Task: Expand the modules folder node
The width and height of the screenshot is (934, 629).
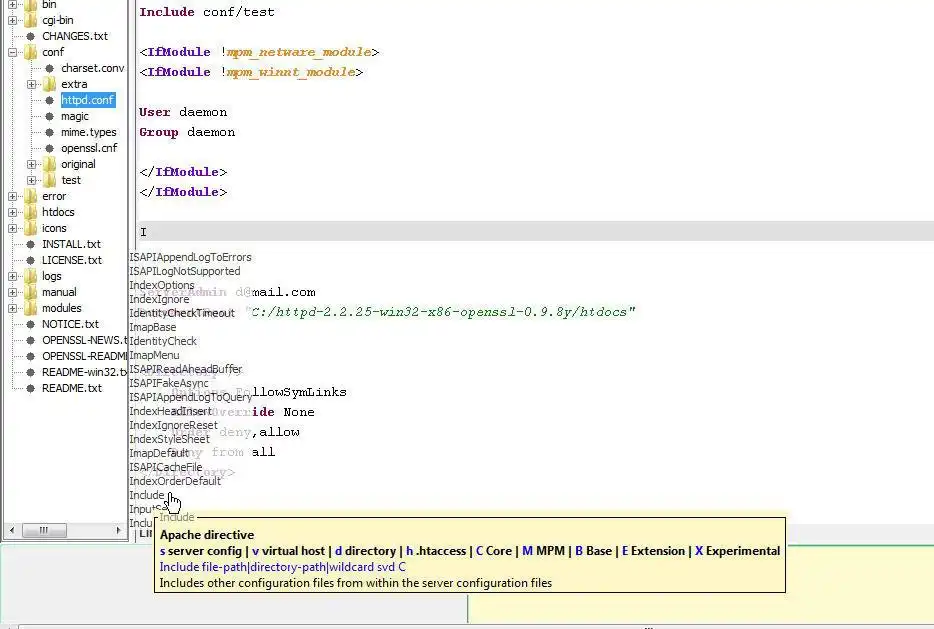Action: point(12,309)
